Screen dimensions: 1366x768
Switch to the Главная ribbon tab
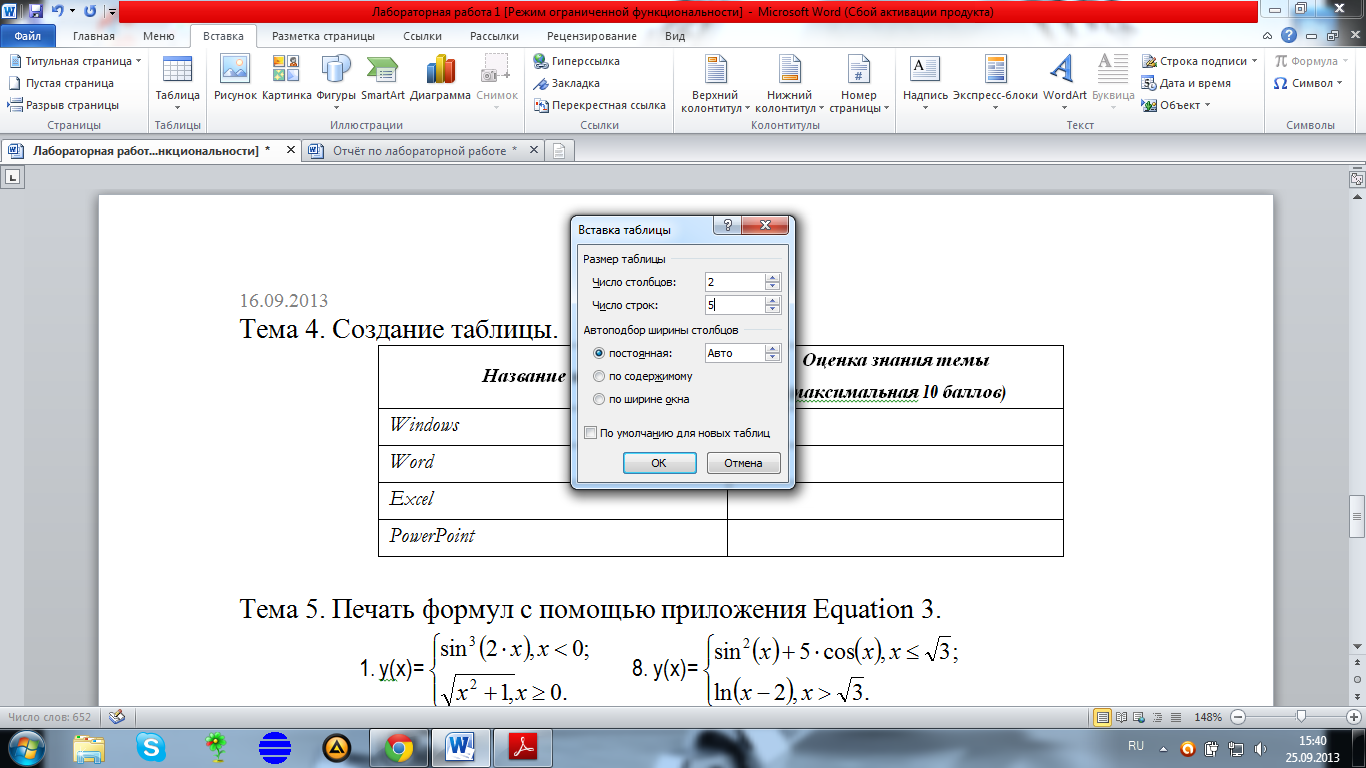coord(93,36)
